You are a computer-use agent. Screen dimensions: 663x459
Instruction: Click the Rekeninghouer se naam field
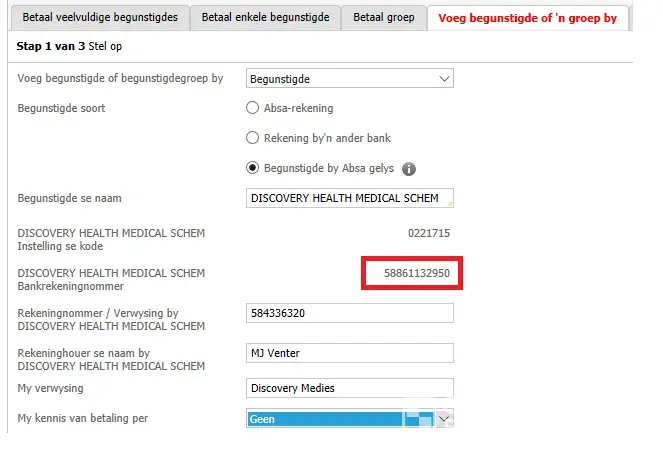pyautogui.click(x=350, y=353)
